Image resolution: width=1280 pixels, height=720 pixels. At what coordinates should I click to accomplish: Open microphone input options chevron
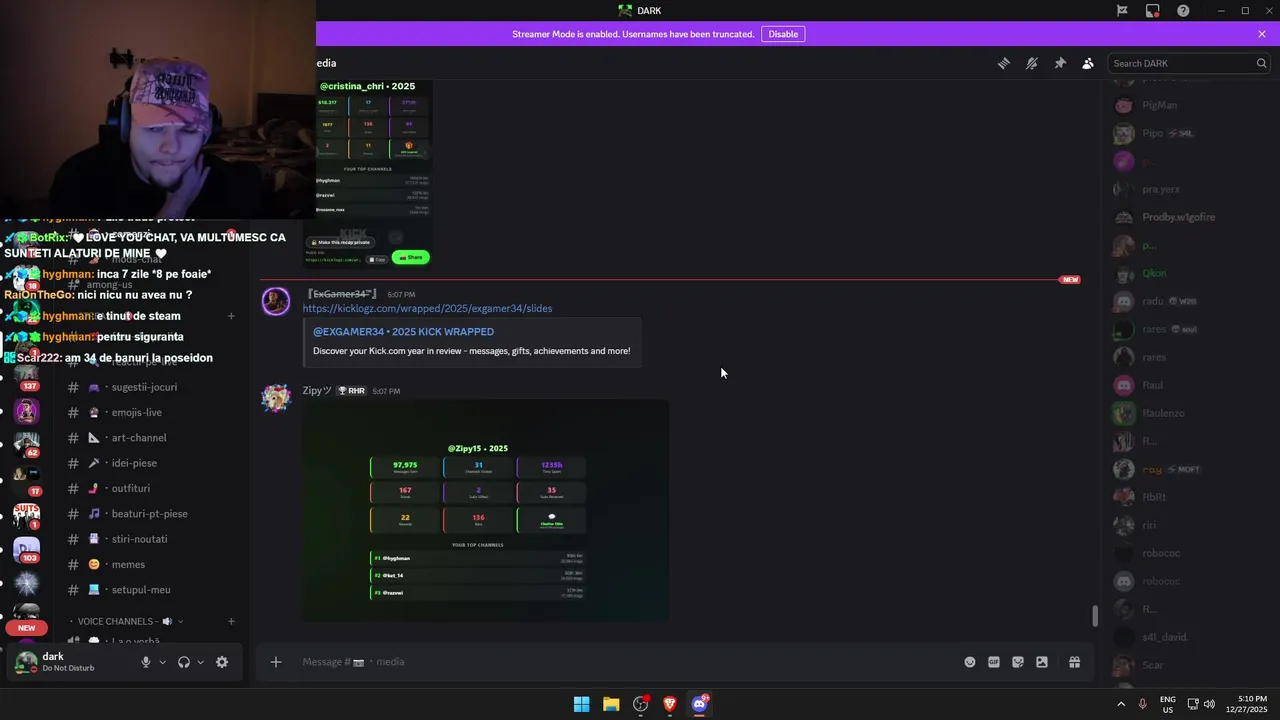pyautogui.click(x=163, y=662)
